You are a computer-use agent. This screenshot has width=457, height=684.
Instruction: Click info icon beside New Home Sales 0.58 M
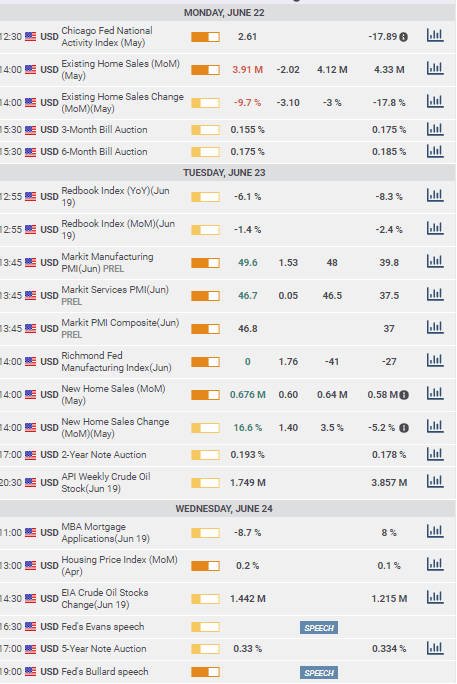click(x=404, y=395)
